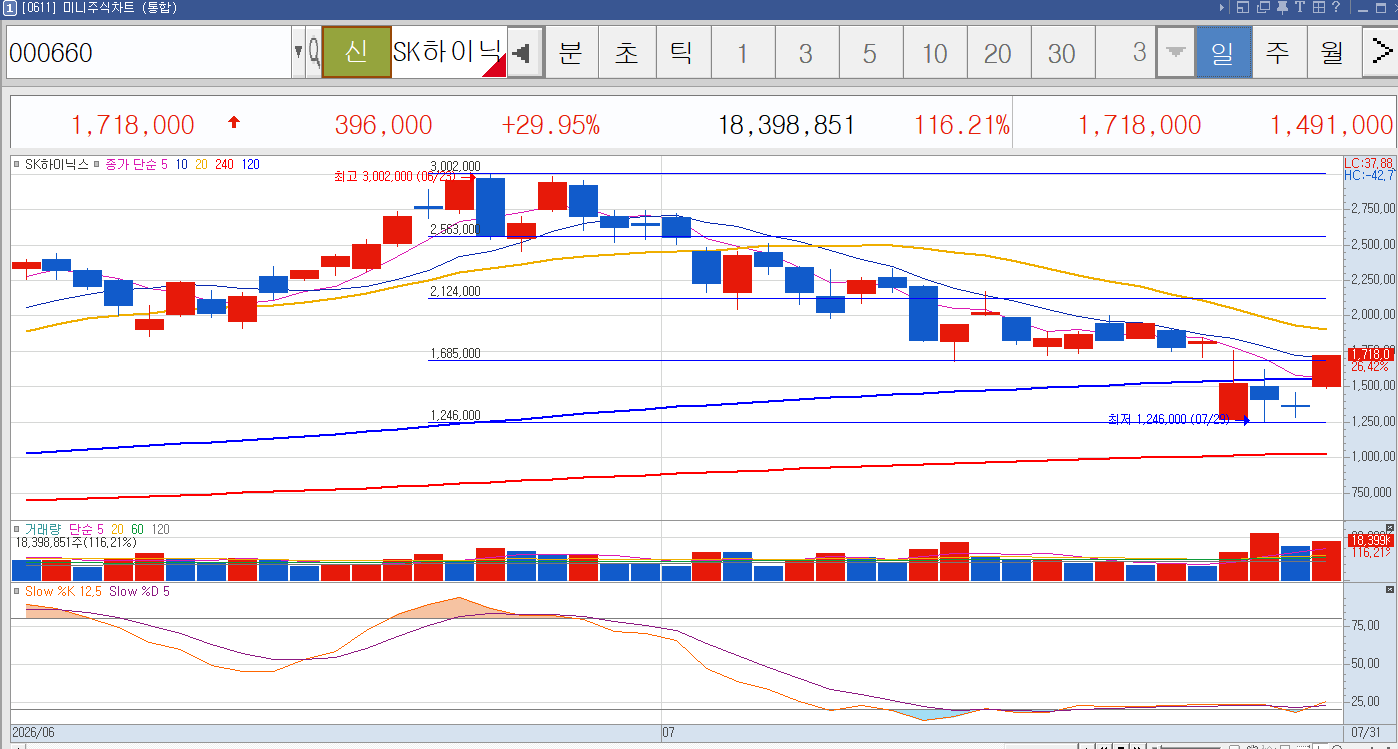Select the 3 interval button
The height and width of the screenshot is (749, 1398).
click(x=806, y=52)
